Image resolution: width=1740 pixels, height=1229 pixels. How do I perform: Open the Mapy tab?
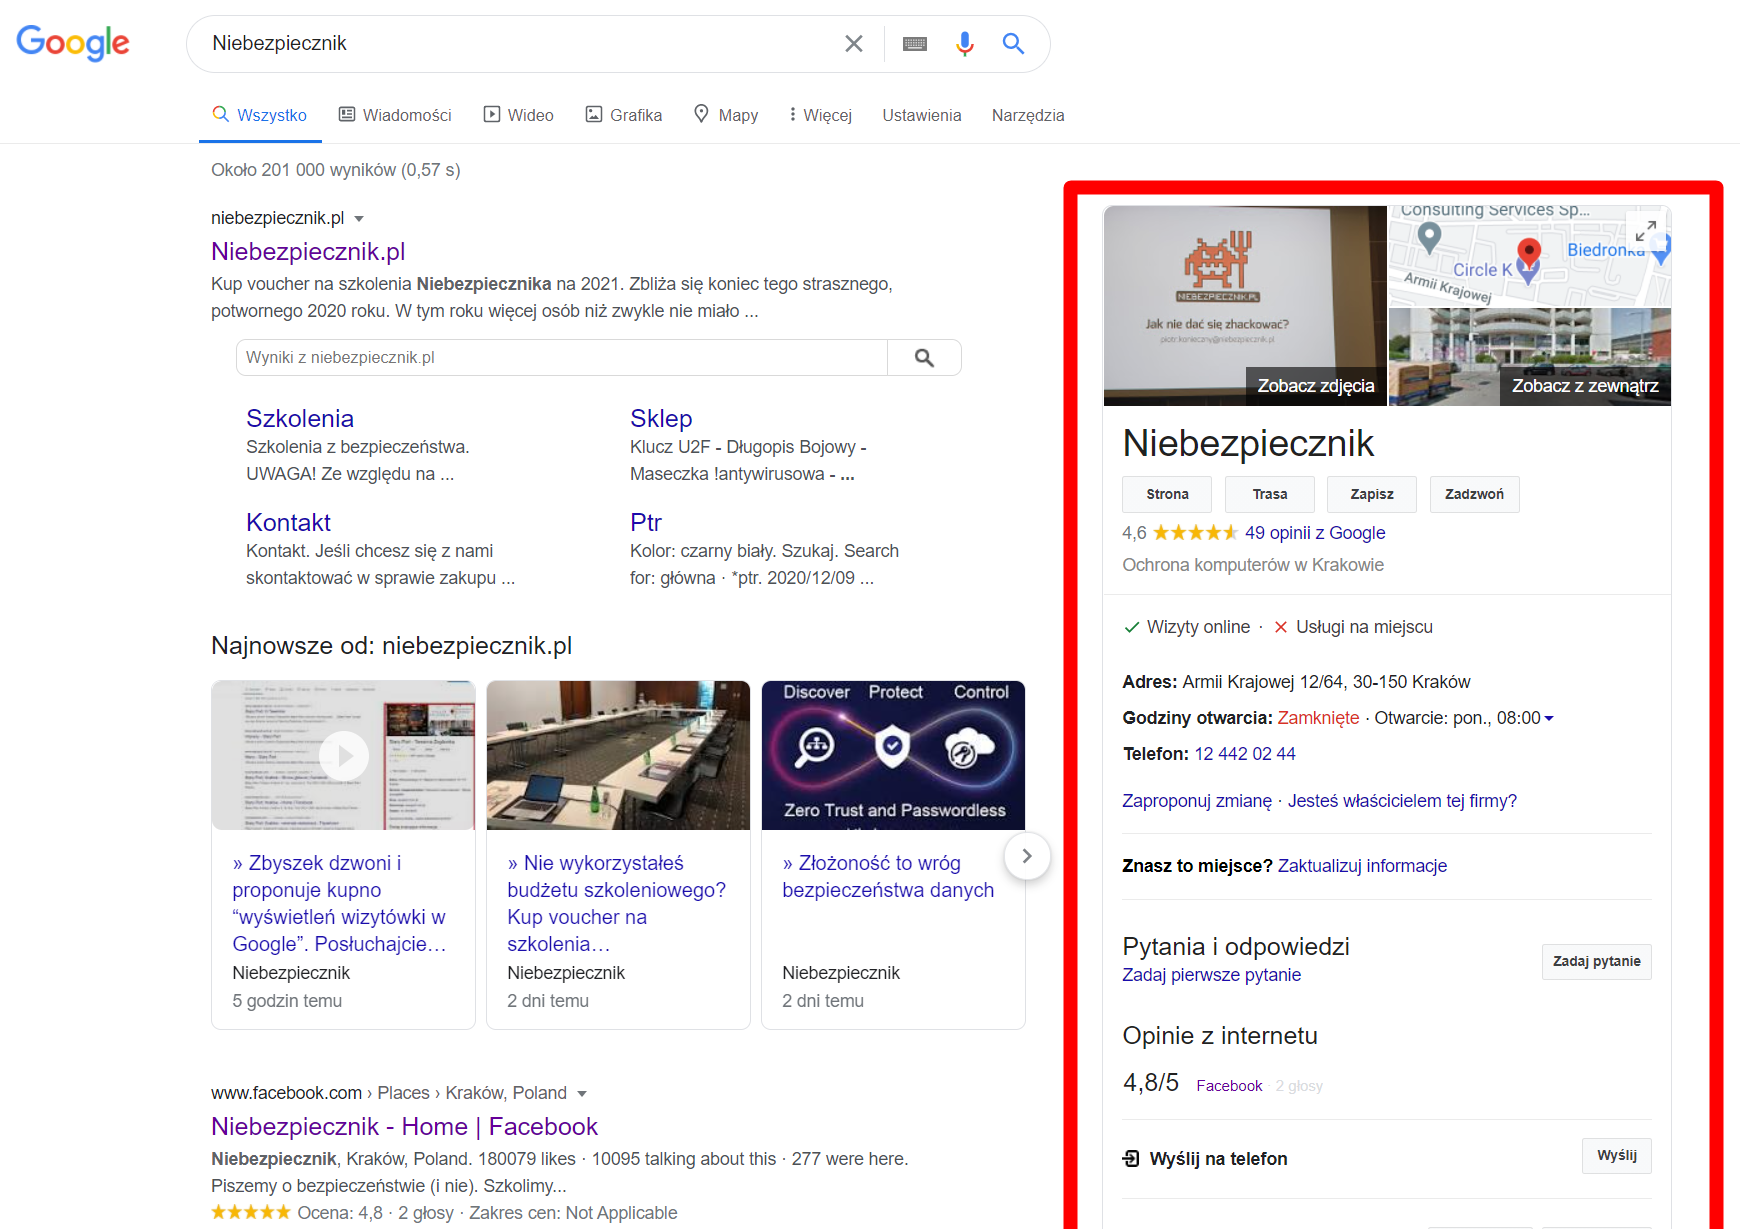tap(726, 115)
